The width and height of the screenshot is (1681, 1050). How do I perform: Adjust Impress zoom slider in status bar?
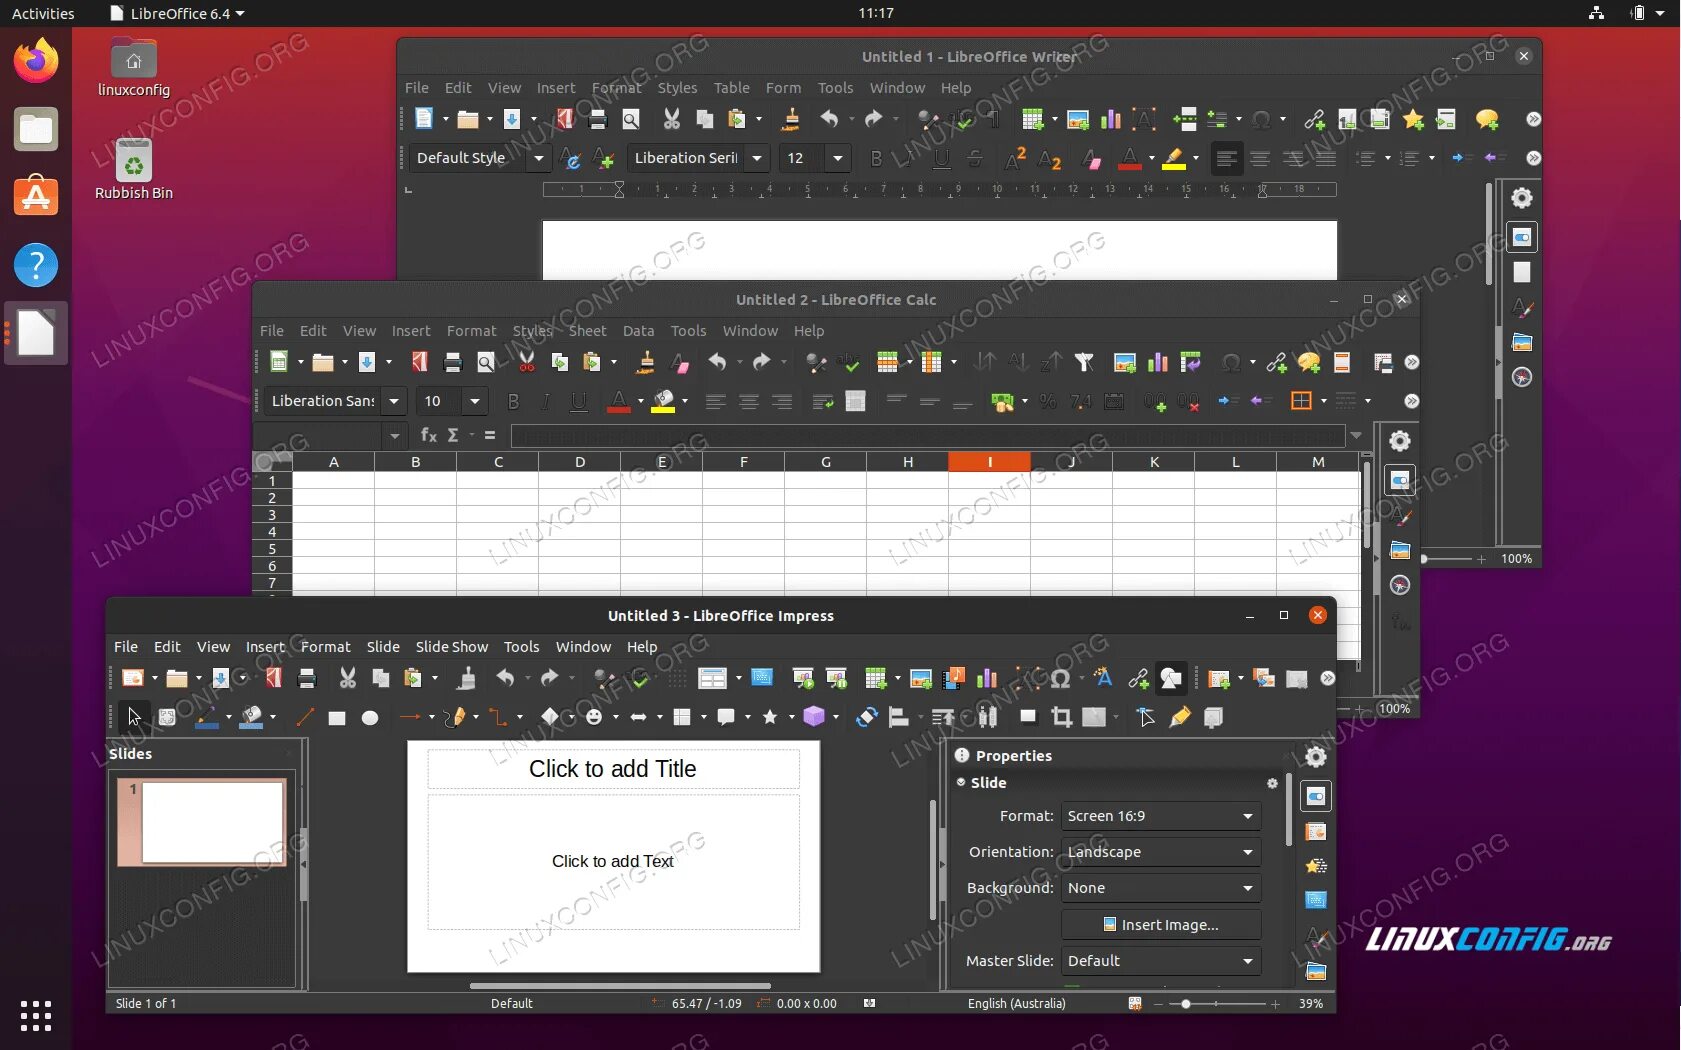coord(1186,1003)
